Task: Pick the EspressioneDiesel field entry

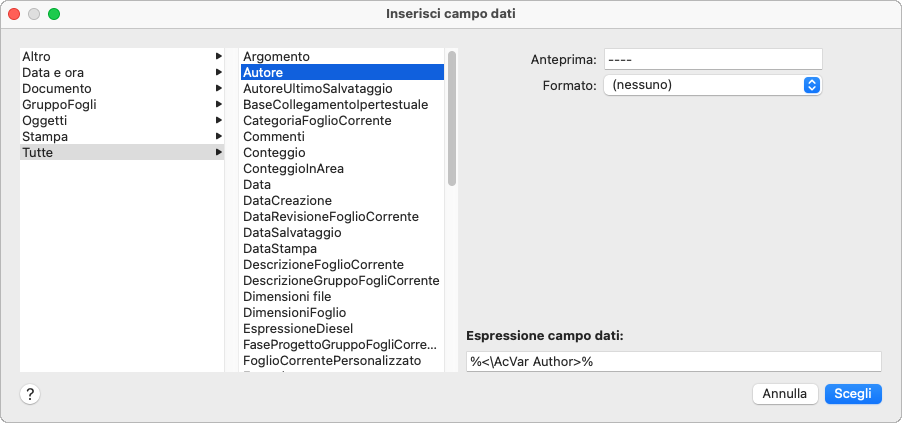Action: [298, 328]
